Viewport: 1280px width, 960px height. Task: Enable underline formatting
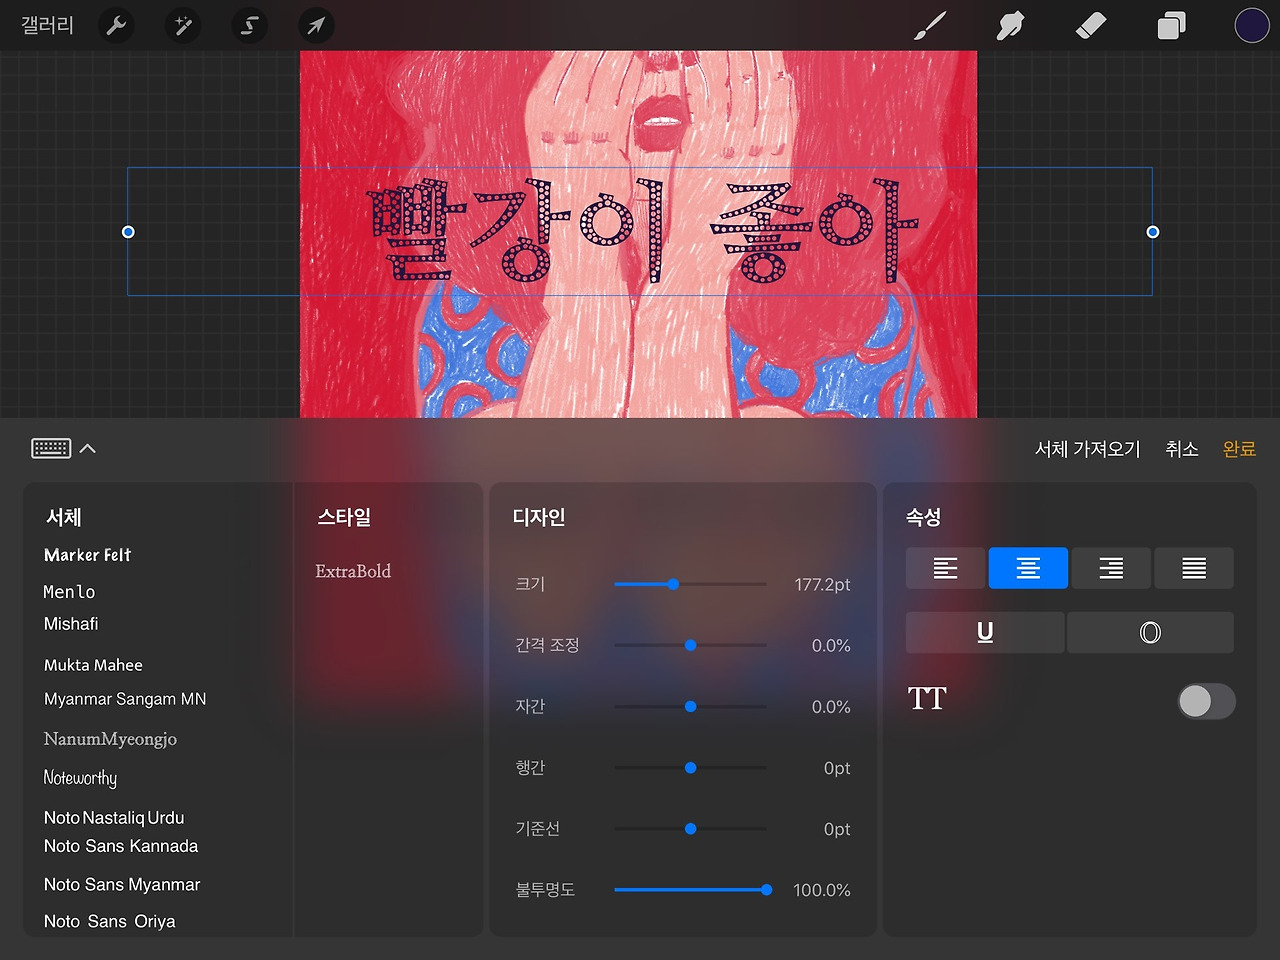(984, 632)
